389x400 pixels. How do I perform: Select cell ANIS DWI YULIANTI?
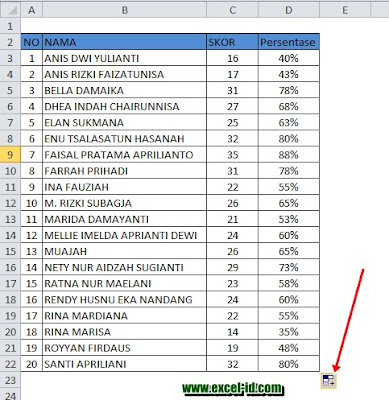124,58
